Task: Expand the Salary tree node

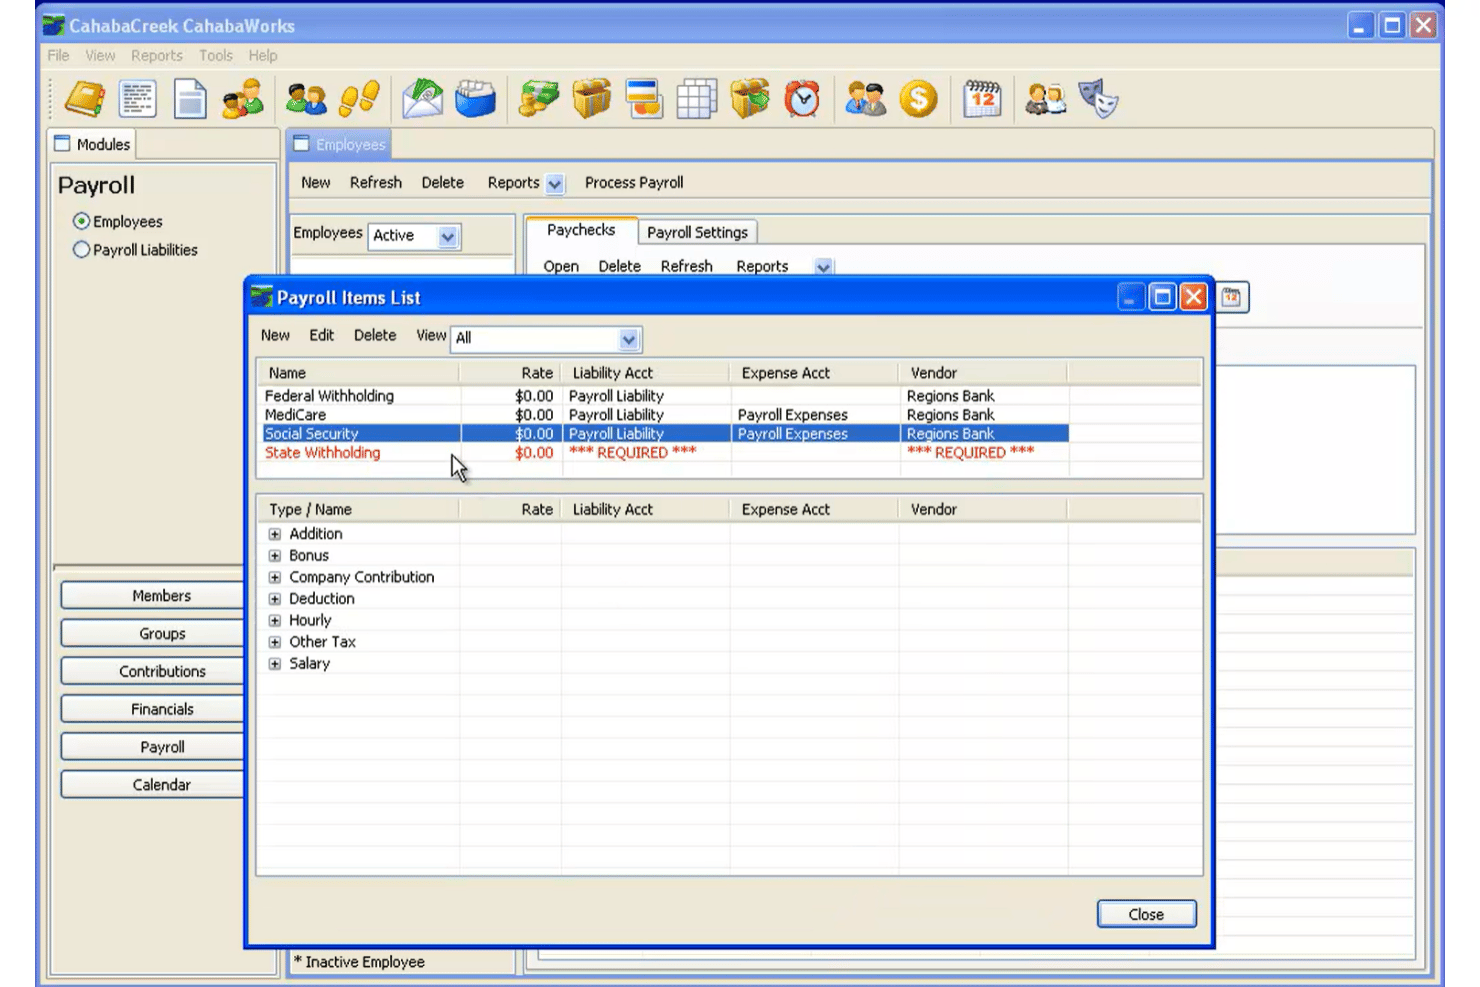Action: coord(275,664)
